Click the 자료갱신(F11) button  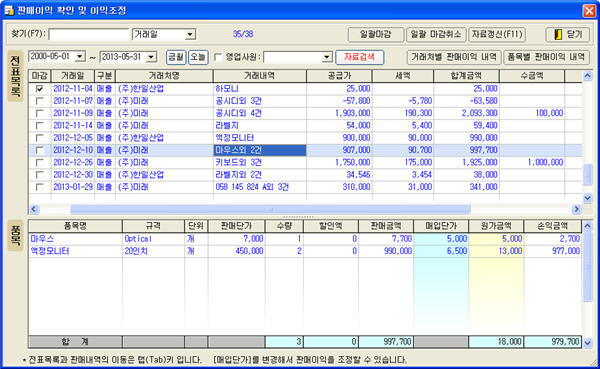point(497,34)
